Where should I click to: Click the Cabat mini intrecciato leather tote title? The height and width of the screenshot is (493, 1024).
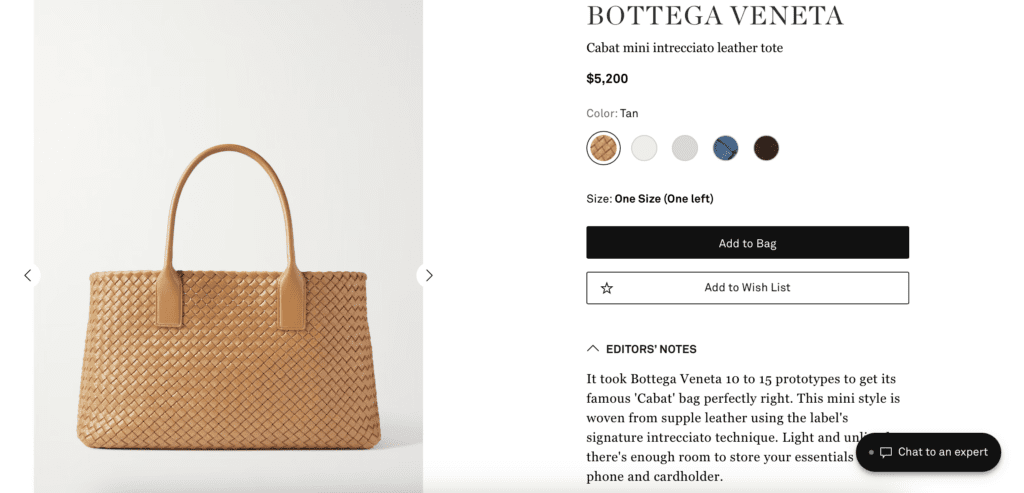coord(684,48)
